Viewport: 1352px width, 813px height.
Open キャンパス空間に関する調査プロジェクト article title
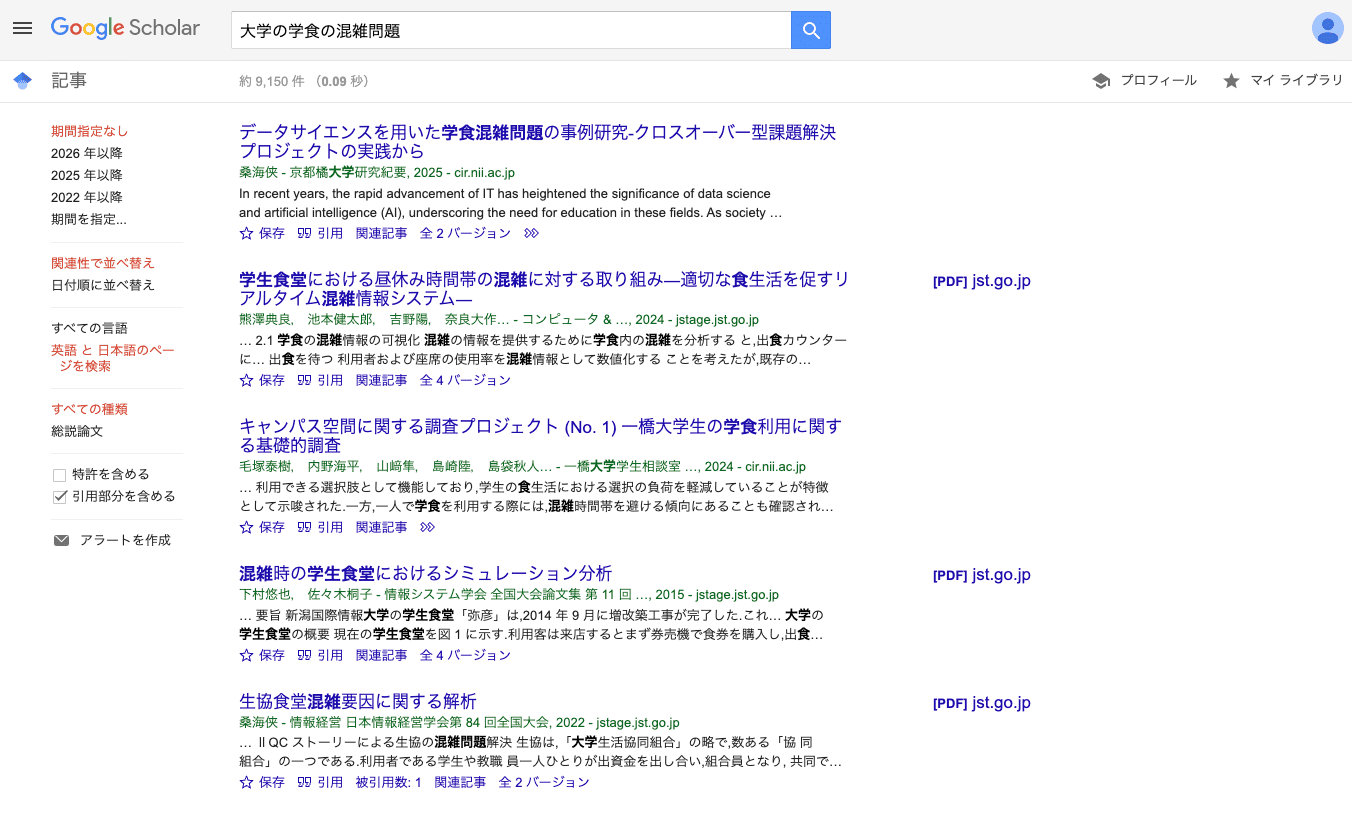[541, 436]
